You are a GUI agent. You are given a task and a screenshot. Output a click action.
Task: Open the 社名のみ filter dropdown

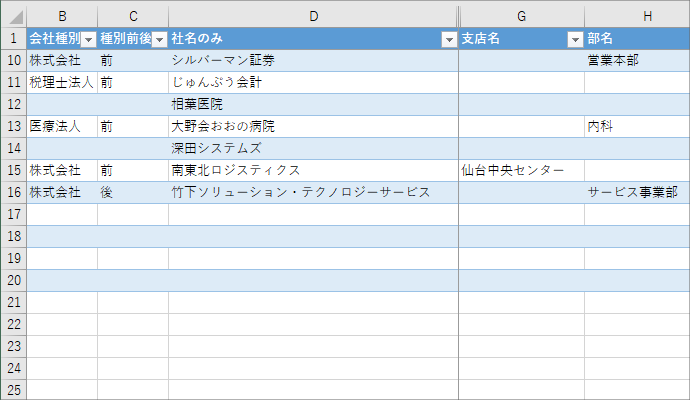tap(449, 40)
